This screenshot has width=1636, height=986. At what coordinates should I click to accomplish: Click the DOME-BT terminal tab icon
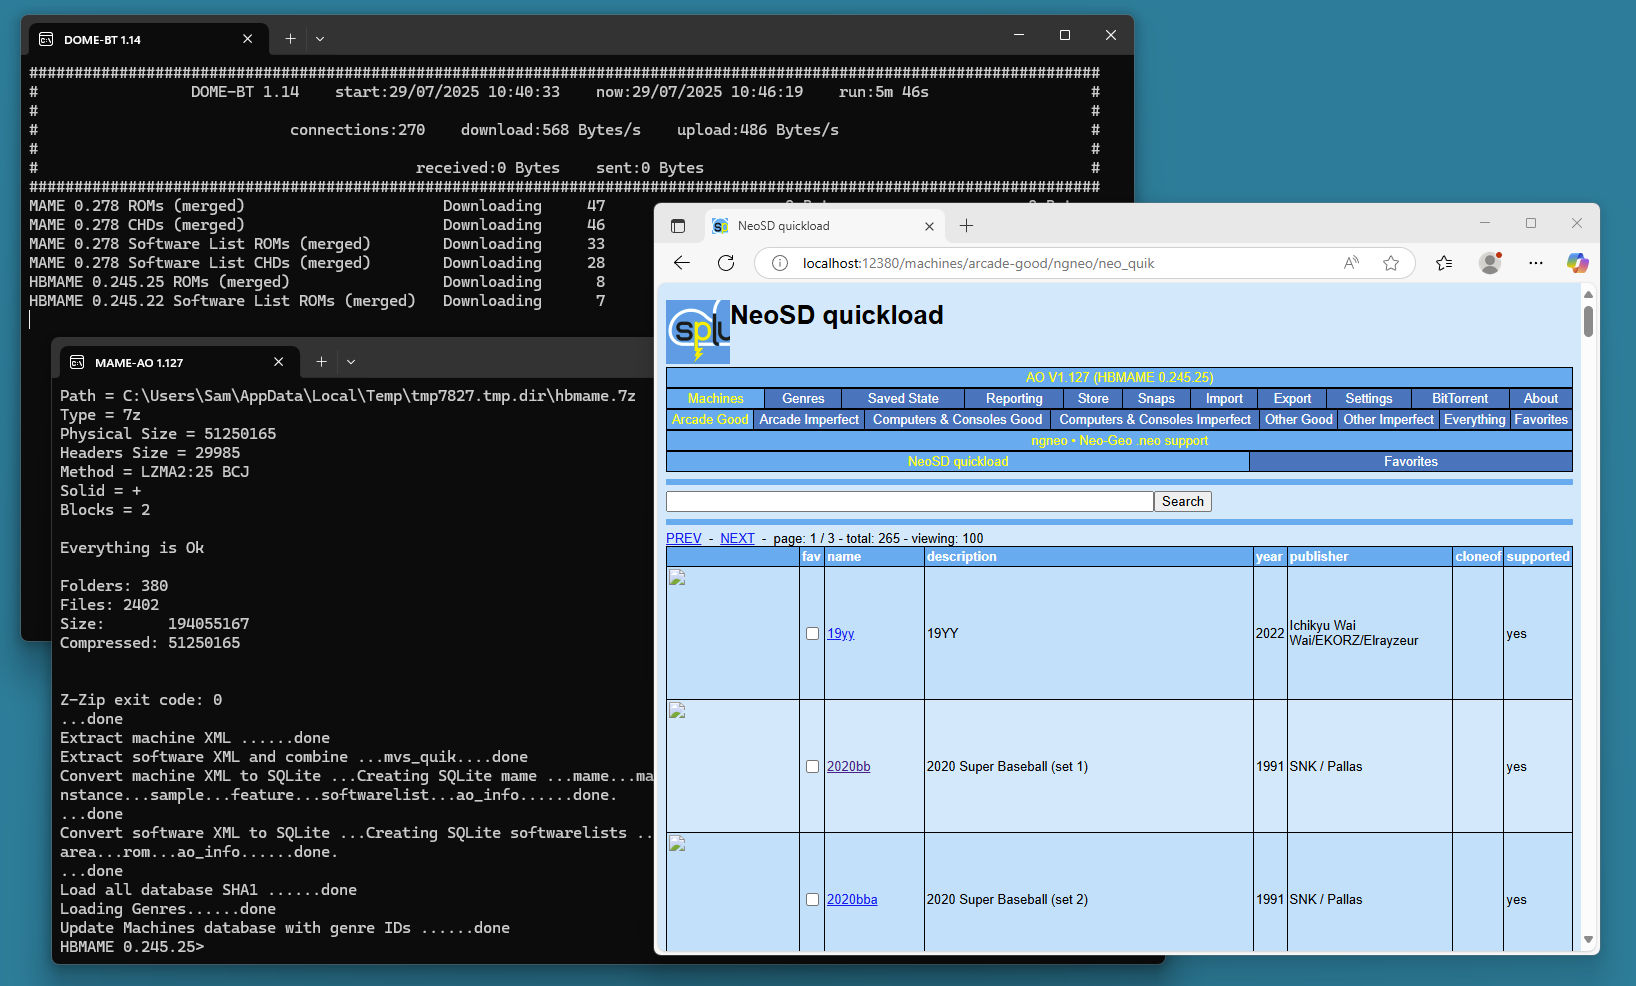pos(46,39)
